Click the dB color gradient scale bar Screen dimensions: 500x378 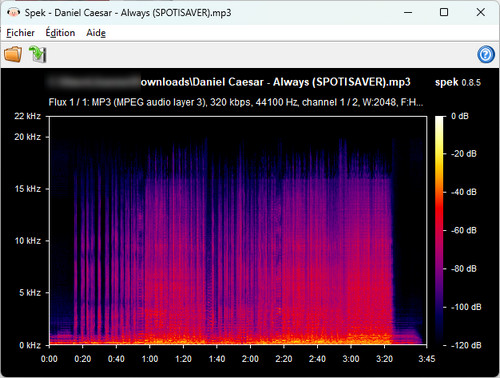tap(440, 230)
